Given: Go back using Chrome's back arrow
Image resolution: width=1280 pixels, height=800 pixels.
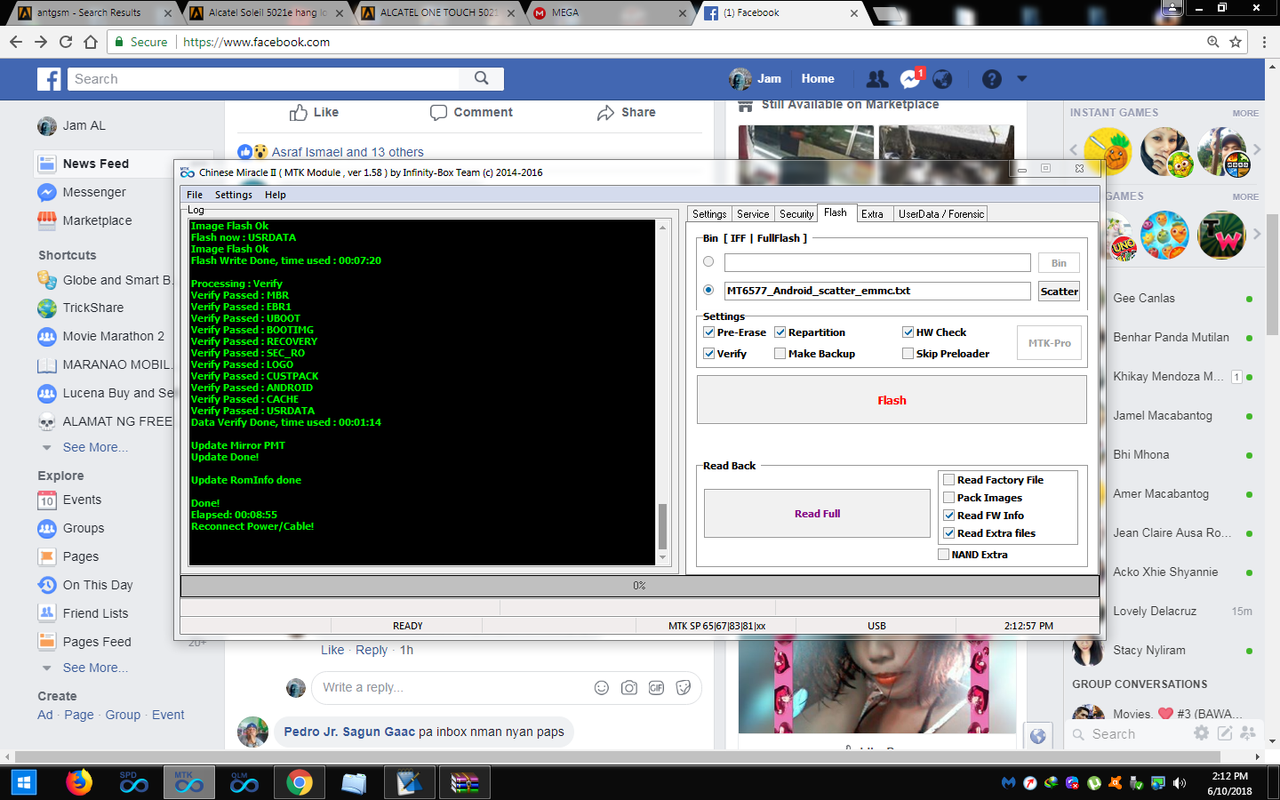Looking at the screenshot, I should click(x=15, y=42).
